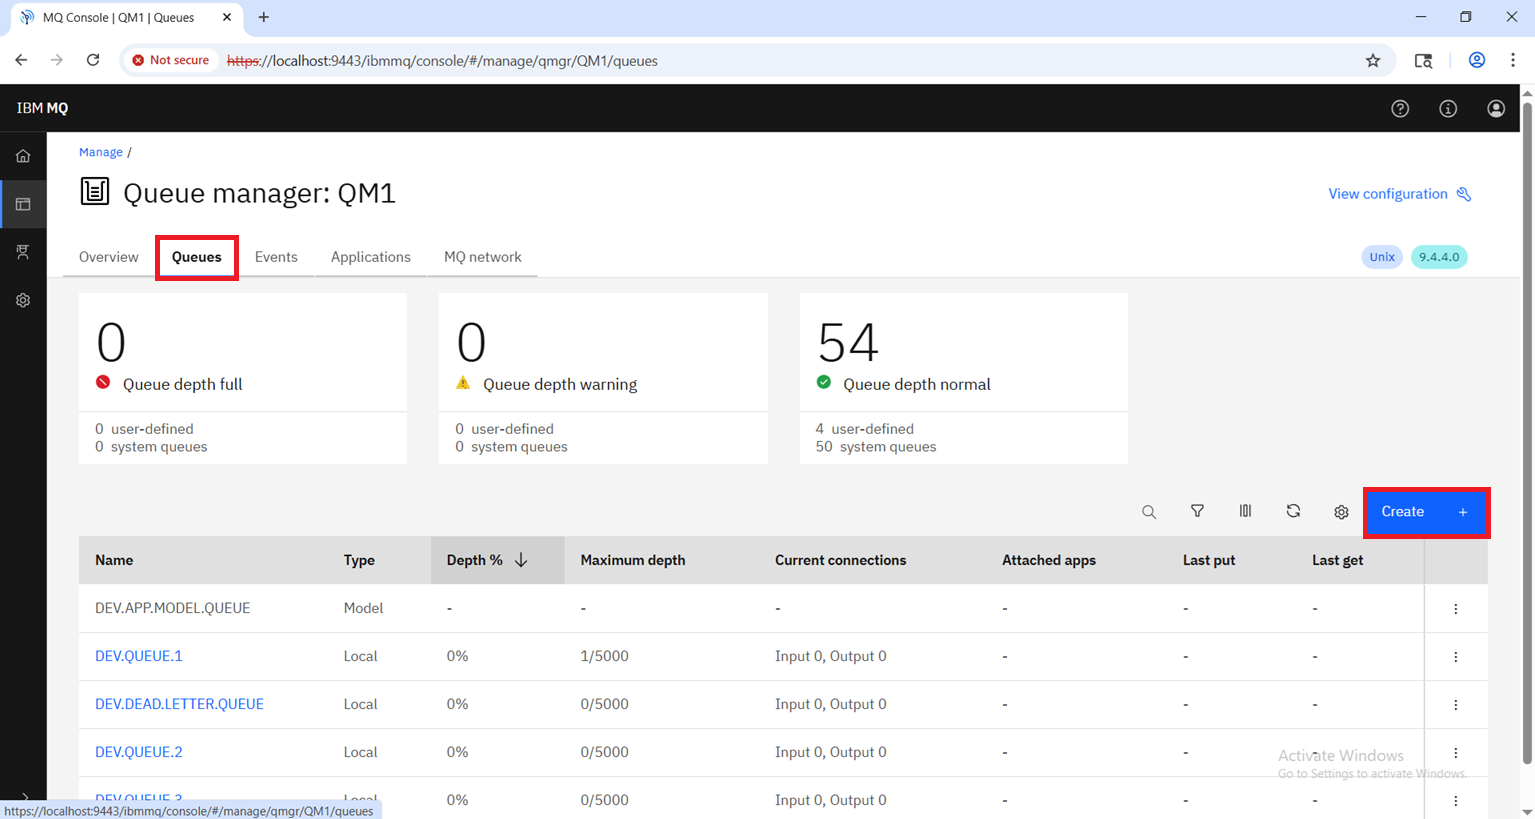Switch to the Overview tab
Screen dimensions: 1535x819
(109, 257)
